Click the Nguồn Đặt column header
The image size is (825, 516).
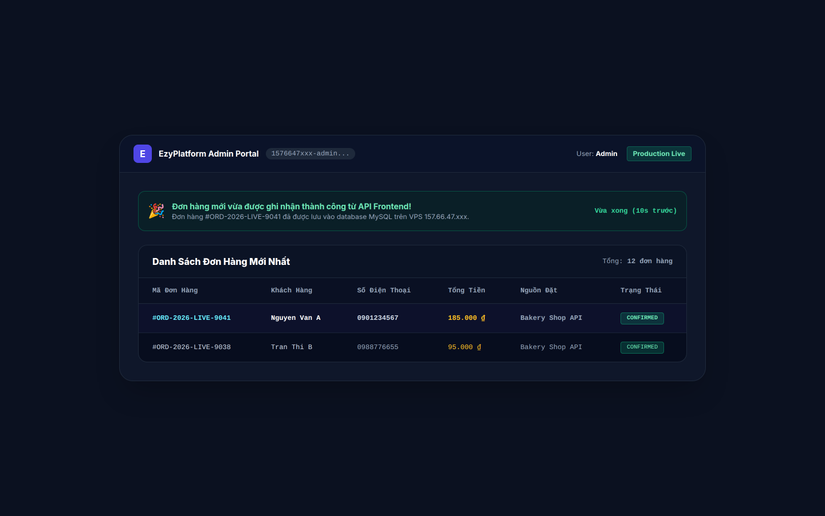[539, 290]
